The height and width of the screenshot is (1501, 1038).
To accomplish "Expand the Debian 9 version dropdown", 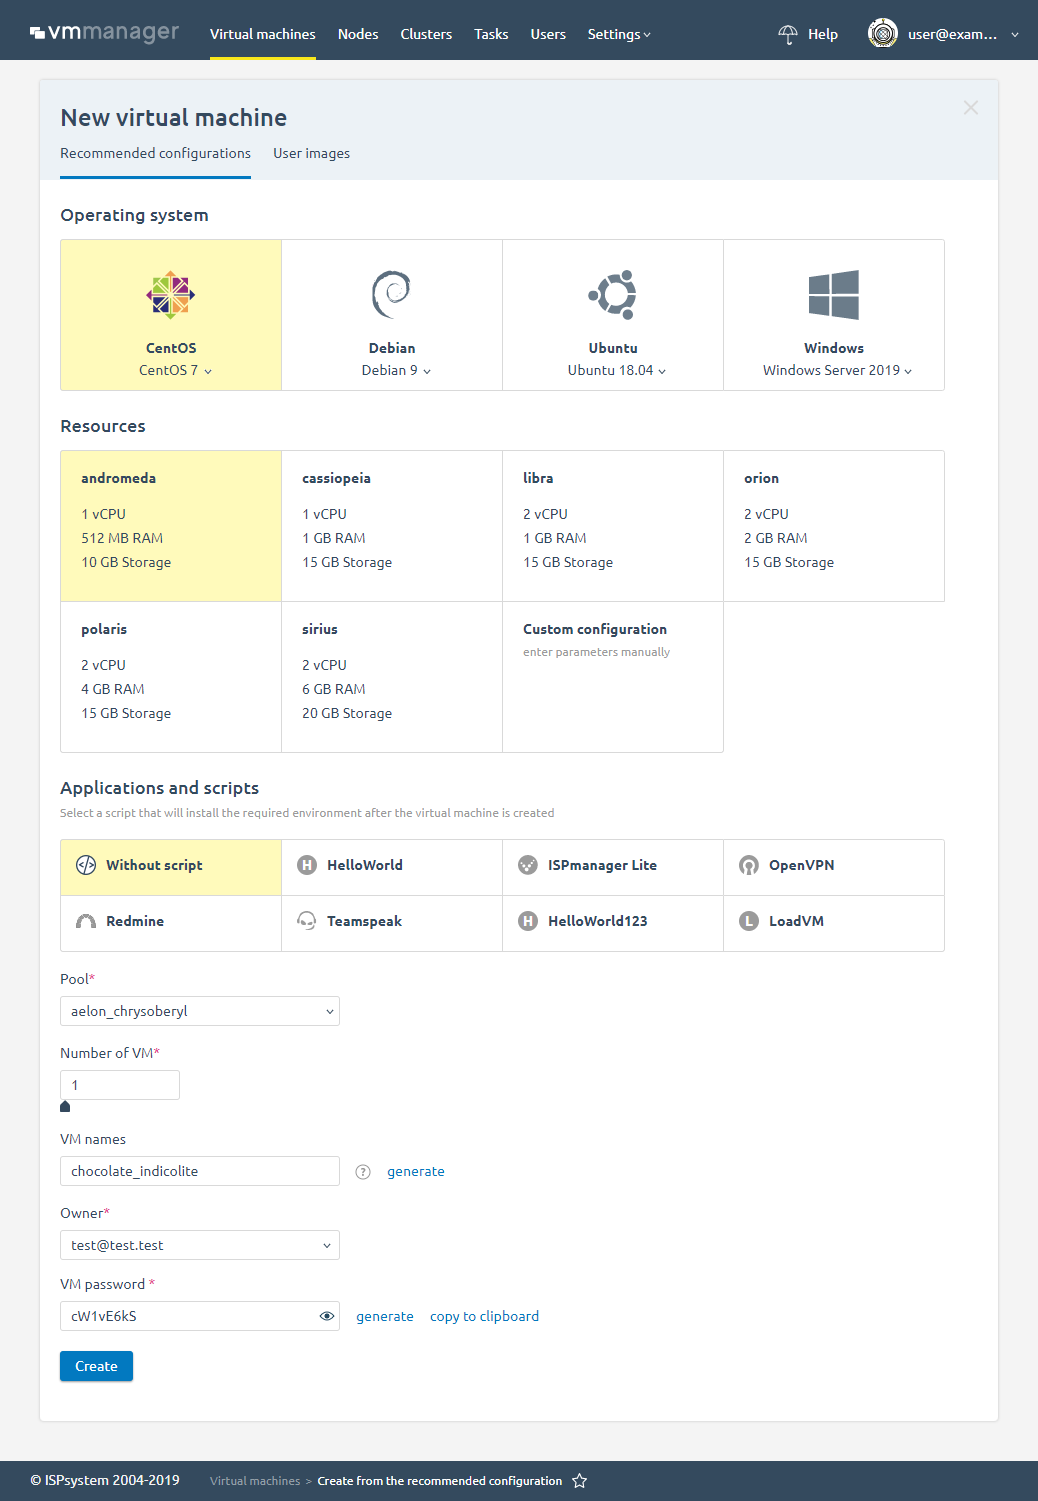I will pyautogui.click(x=397, y=370).
